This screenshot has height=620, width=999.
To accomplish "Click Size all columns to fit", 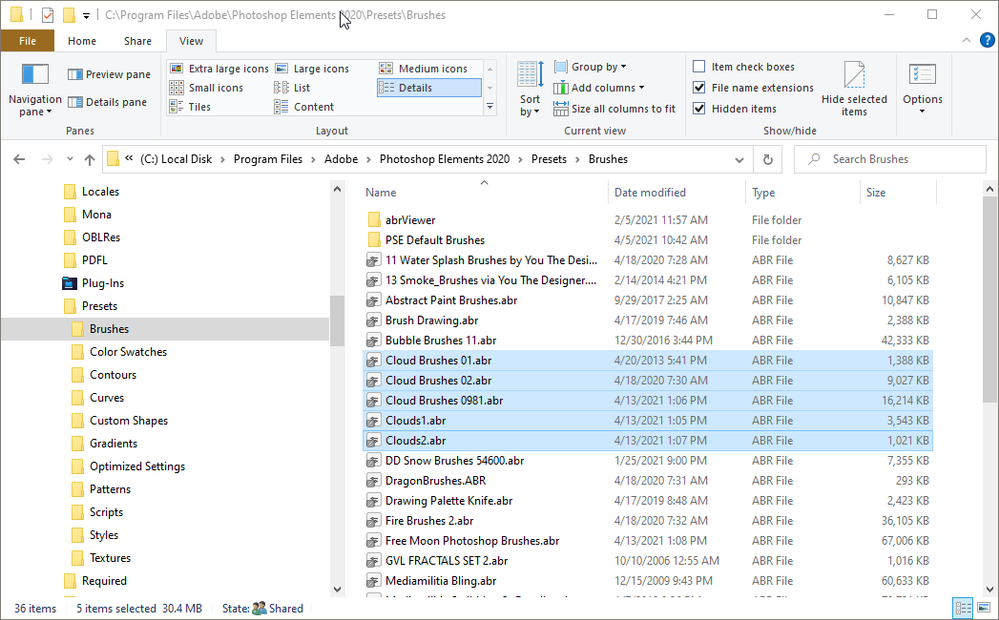I will pyautogui.click(x=614, y=109).
